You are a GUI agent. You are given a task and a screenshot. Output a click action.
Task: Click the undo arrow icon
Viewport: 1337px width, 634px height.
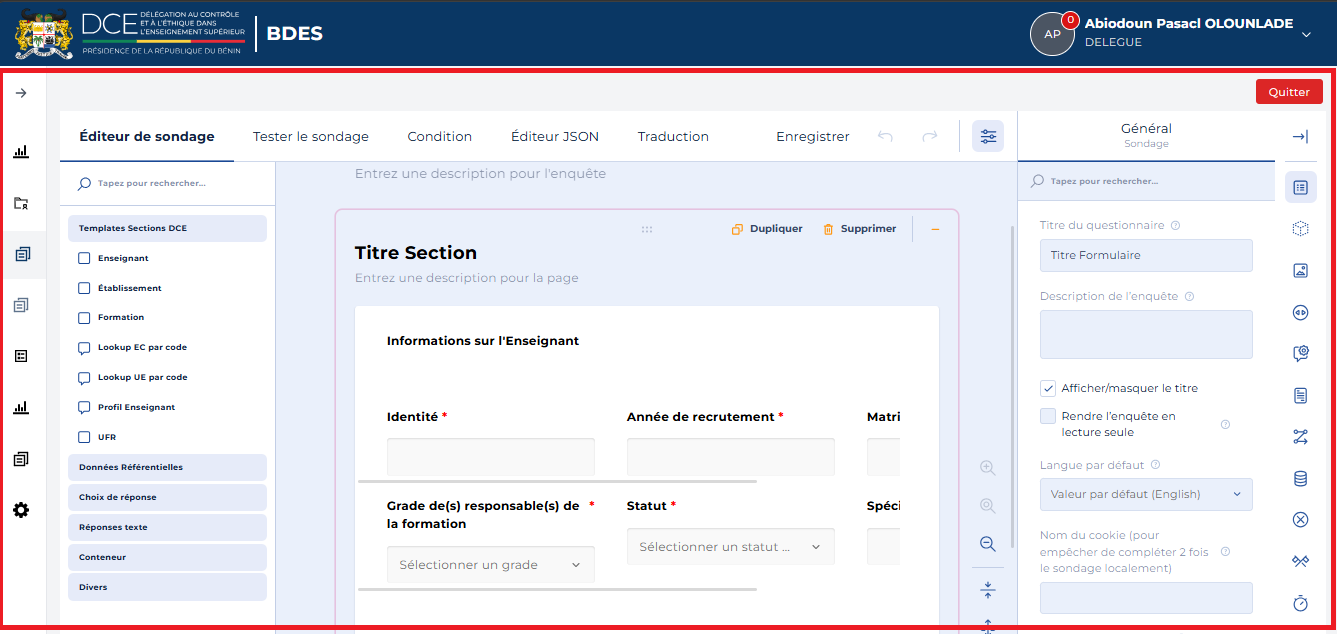coord(885,136)
